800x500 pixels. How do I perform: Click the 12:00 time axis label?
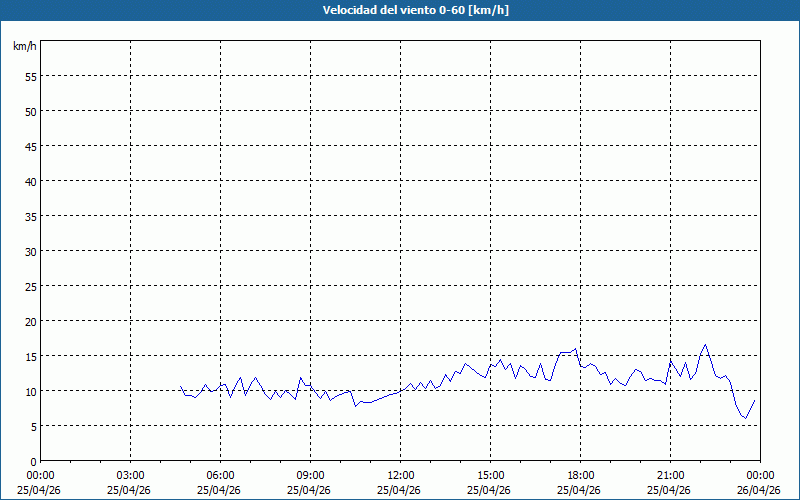(x=400, y=475)
